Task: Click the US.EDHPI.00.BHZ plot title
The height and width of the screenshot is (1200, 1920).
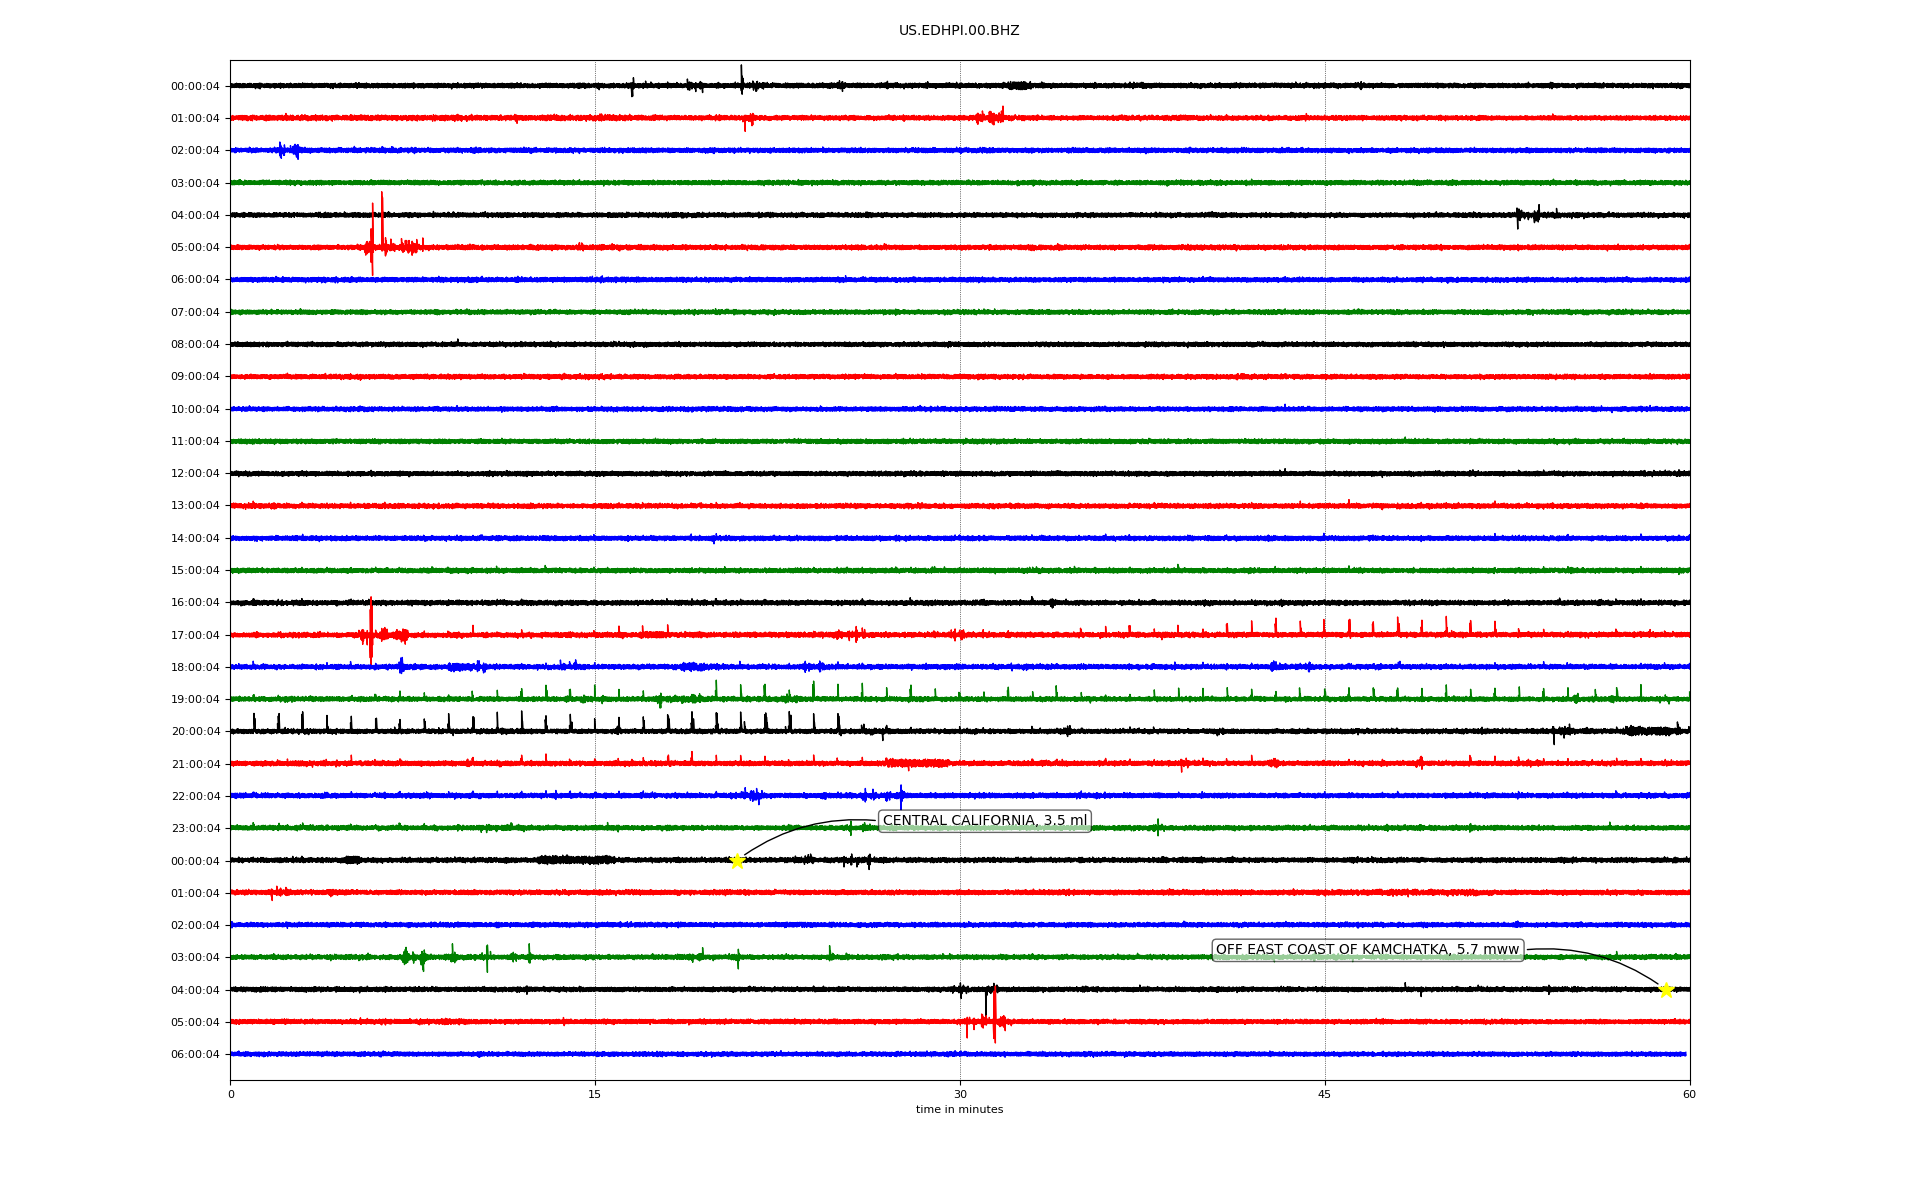Action: click(958, 31)
